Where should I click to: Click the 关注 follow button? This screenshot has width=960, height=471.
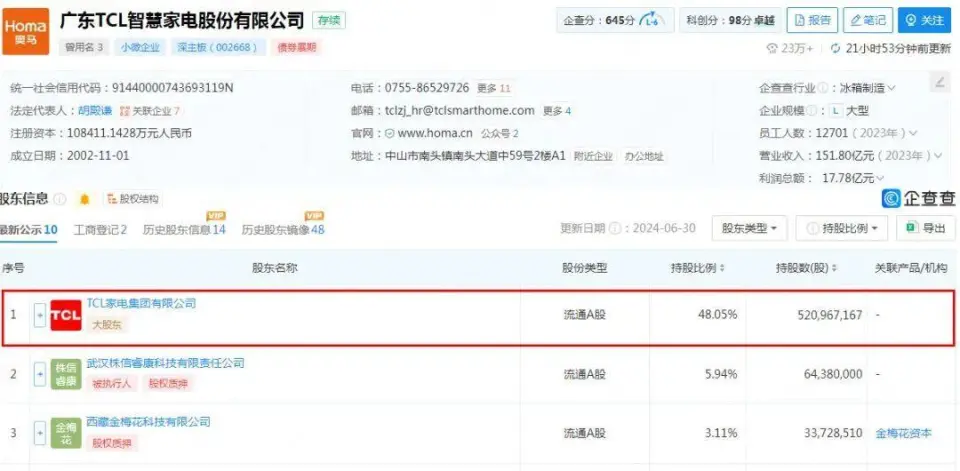(924, 20)
